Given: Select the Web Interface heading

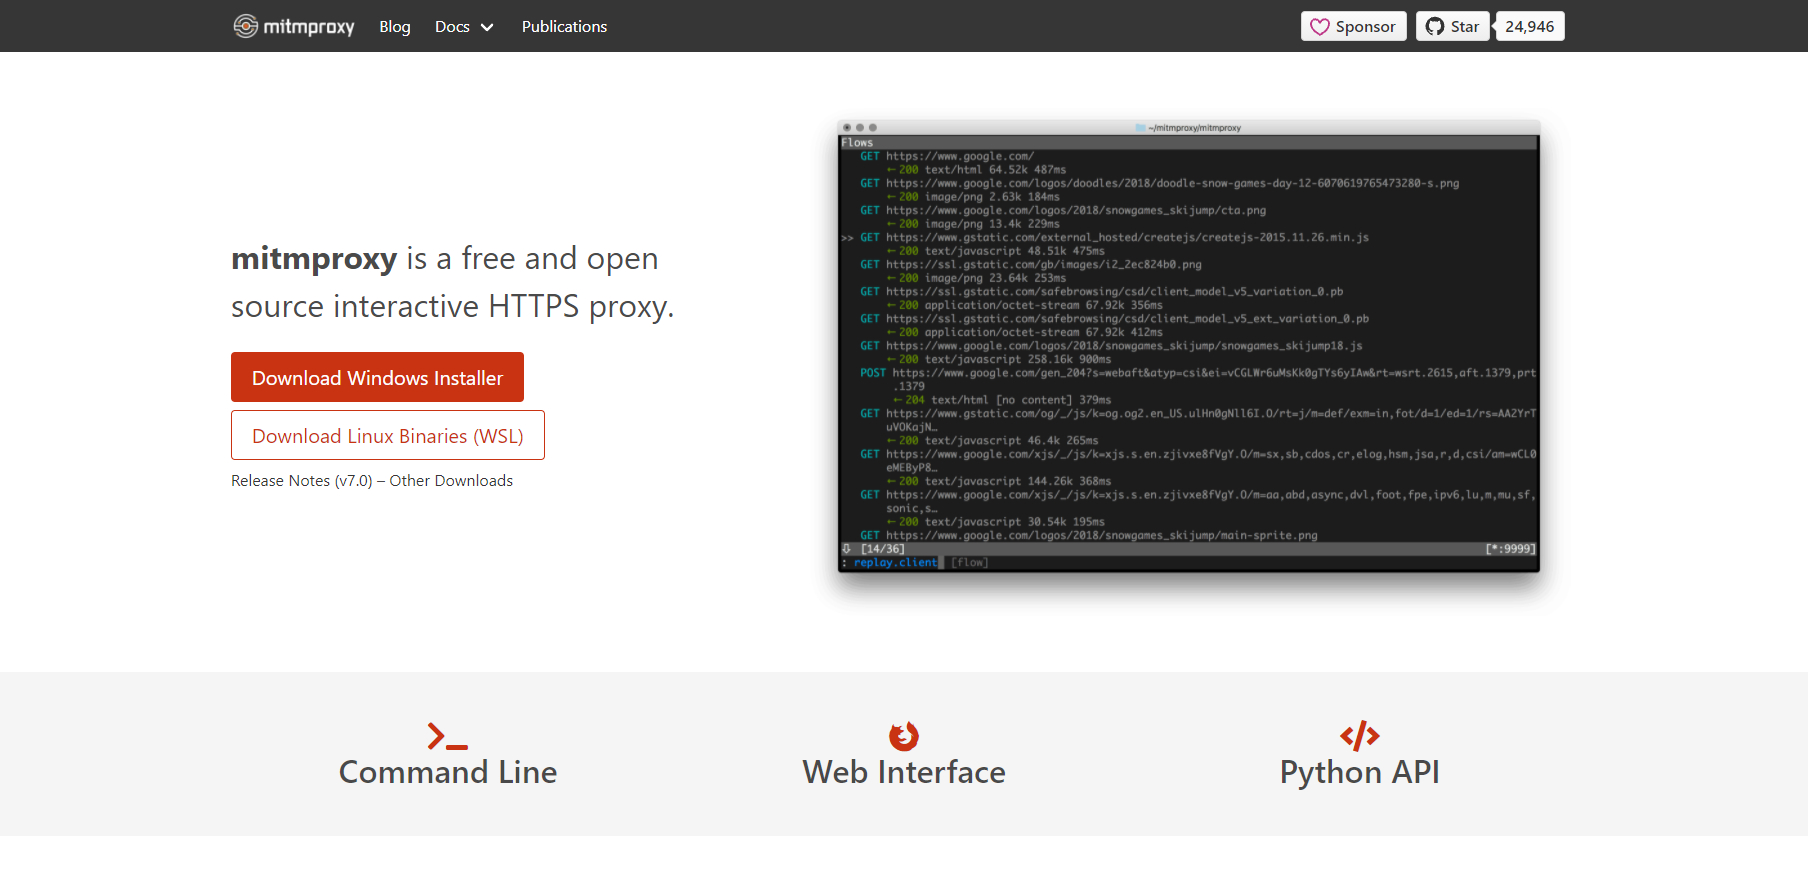Looking at the screenshot, I should [904, 772].
